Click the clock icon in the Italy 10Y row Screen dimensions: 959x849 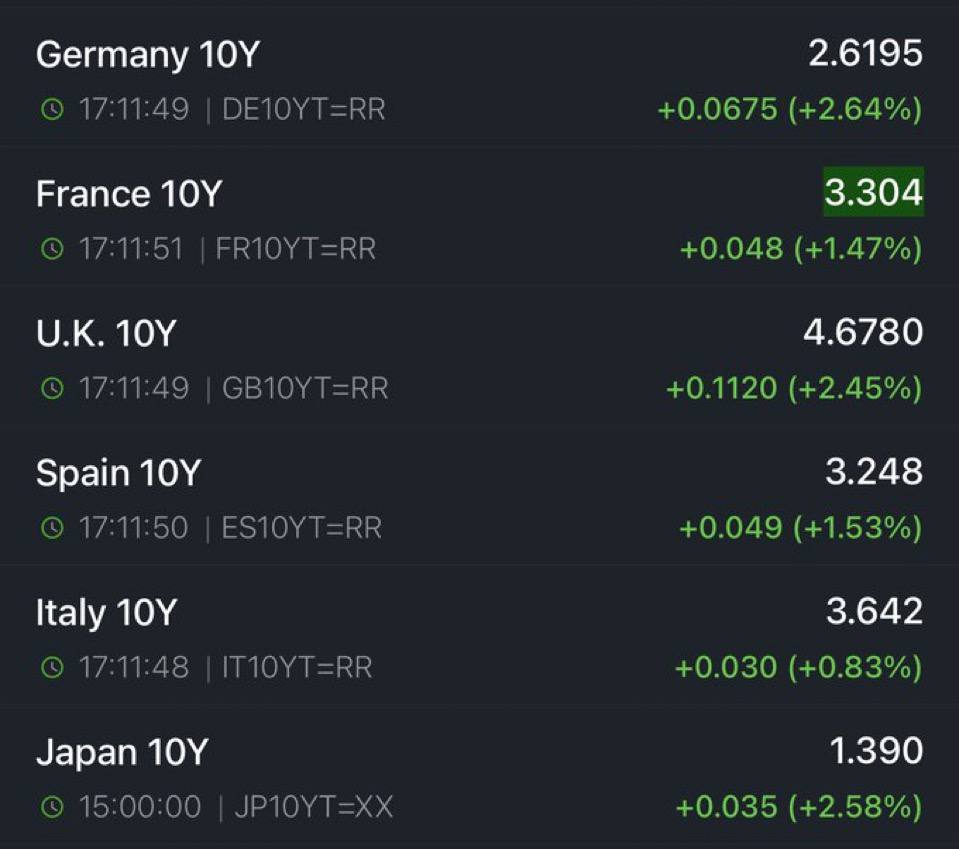(51, 667)
